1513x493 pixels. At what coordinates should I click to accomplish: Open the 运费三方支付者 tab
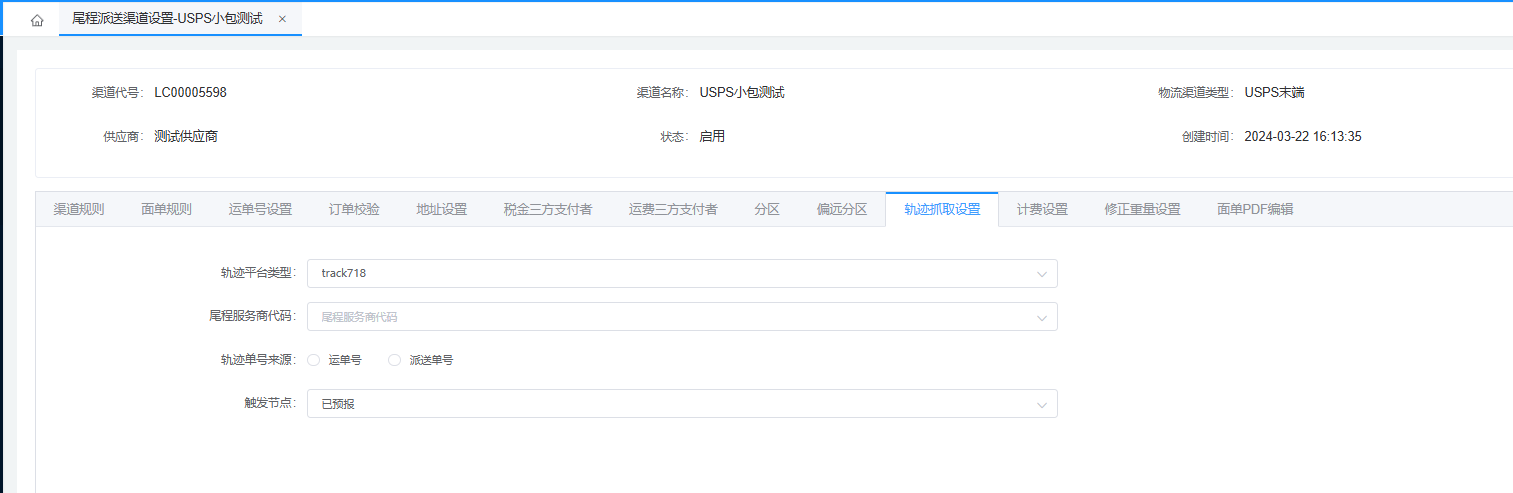pyautogui.click(x=673, y=209)
